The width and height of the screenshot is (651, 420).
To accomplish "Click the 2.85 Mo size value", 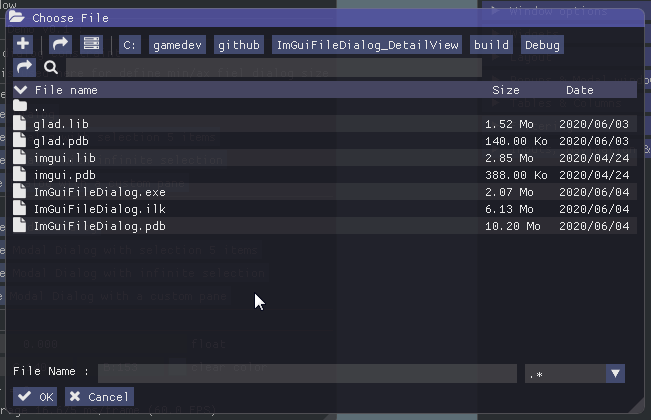I will (x=509, y=158).
